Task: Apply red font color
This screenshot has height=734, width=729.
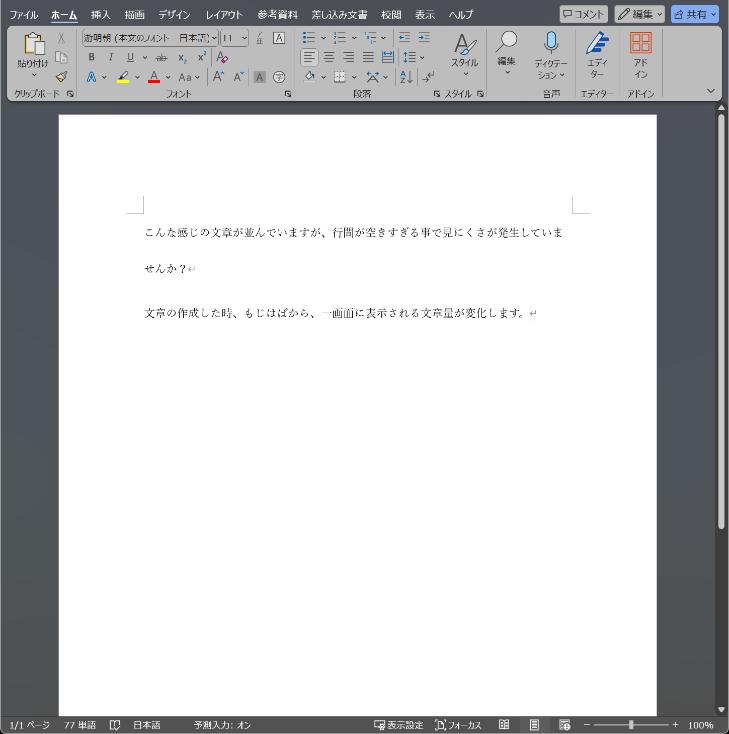Action: pyautogui.click(x=154, y=77)
